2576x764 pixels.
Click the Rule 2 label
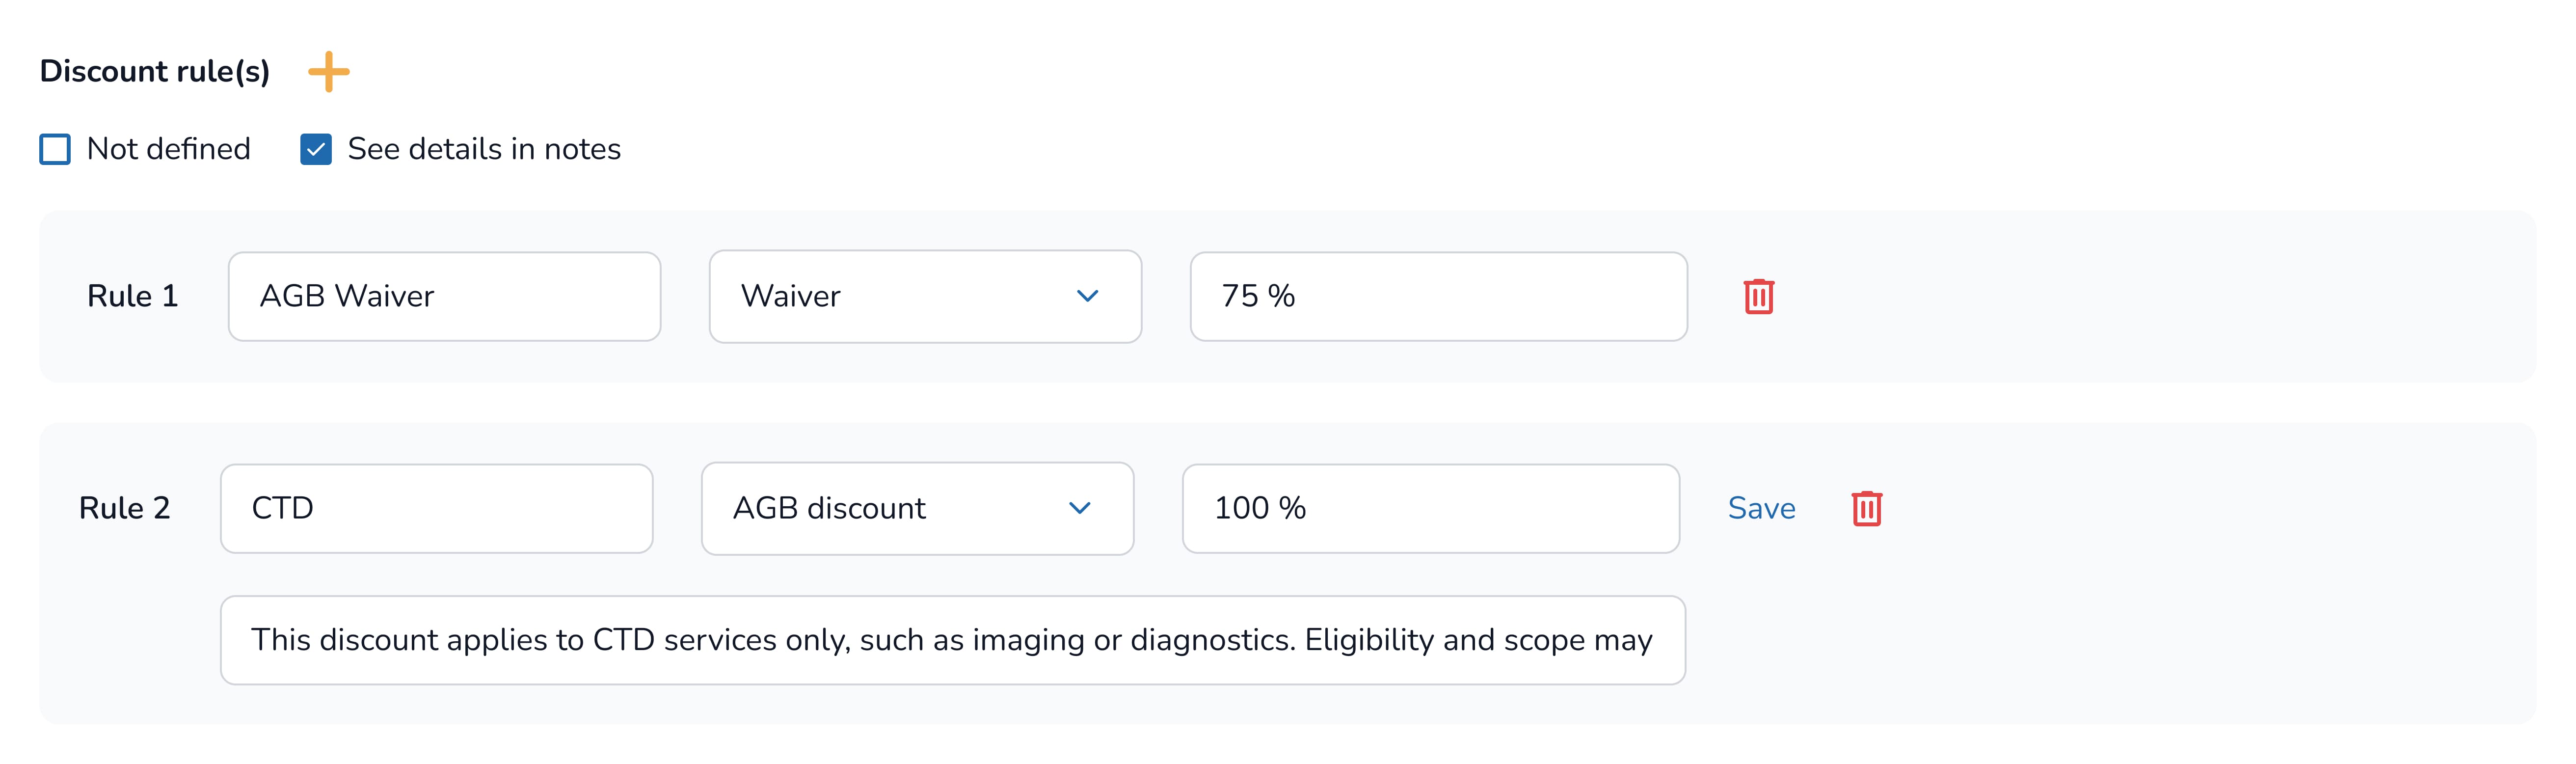coord(124,509)
